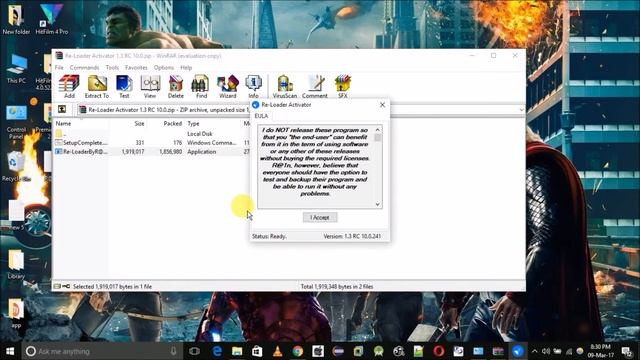Select the Recycle Bin desktop icon
Image resolution: width=640 pixels, height=360 pixels.
16,167
